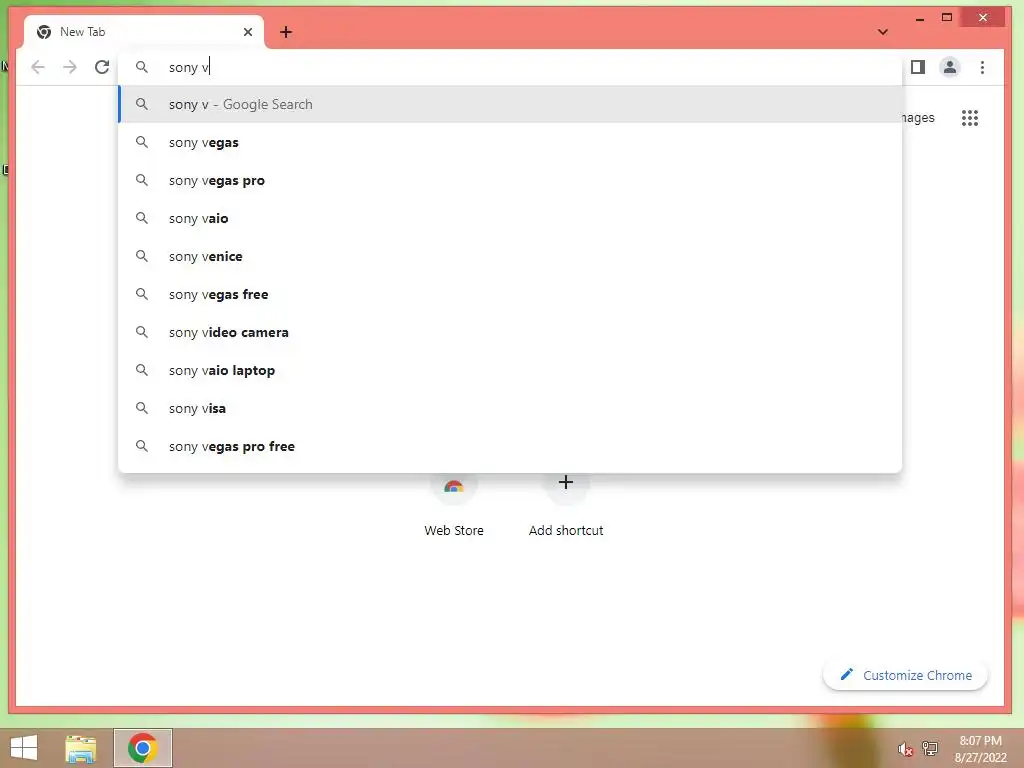The height and width of the screenshot is (768, 1024).
Task: Open the Chrome side panel icon
Action: [918, 67]
